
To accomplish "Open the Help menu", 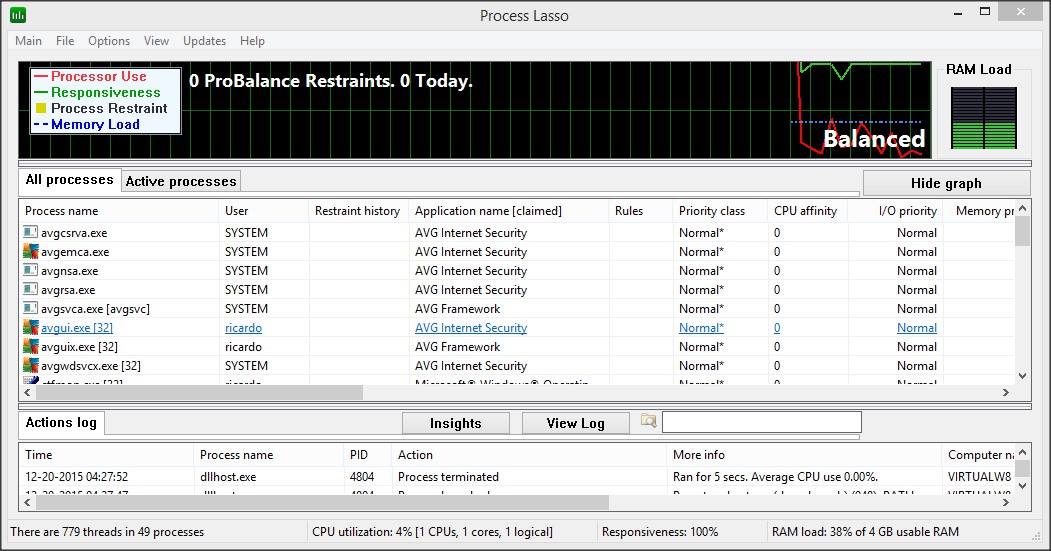I will click(x=252, y=41).
